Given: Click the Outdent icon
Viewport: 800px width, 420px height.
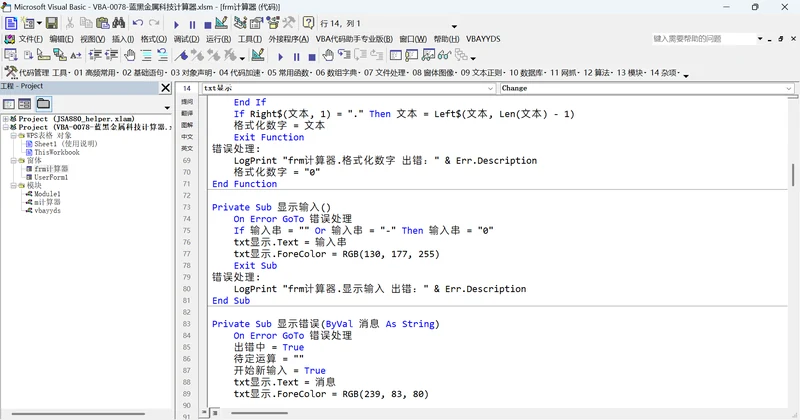Looking at the screenshot, I should point(111,55).
